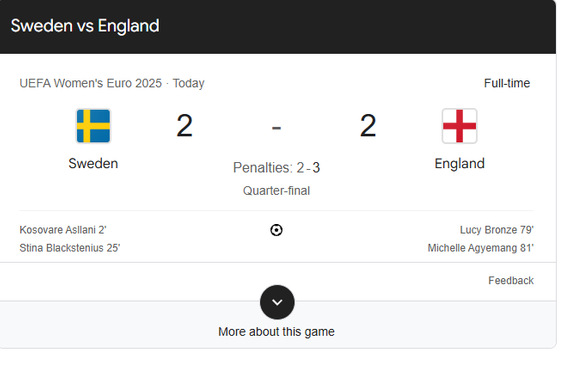The height and width of the screenshot is (380, 561).
Task: Click the Sweden vs England header title
Action: 85,26
